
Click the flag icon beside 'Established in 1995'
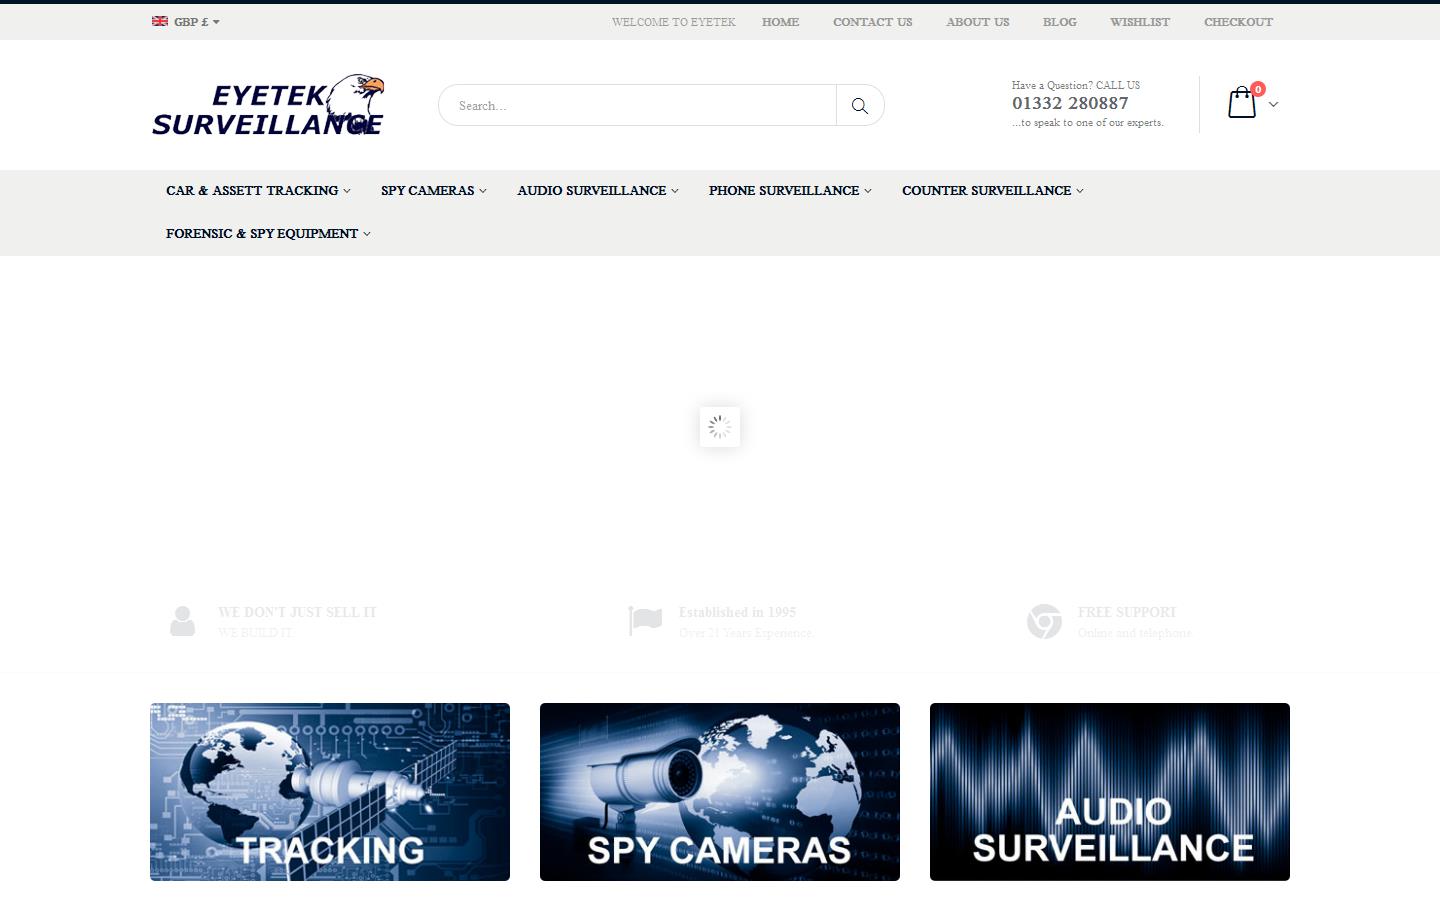(644, 620)
